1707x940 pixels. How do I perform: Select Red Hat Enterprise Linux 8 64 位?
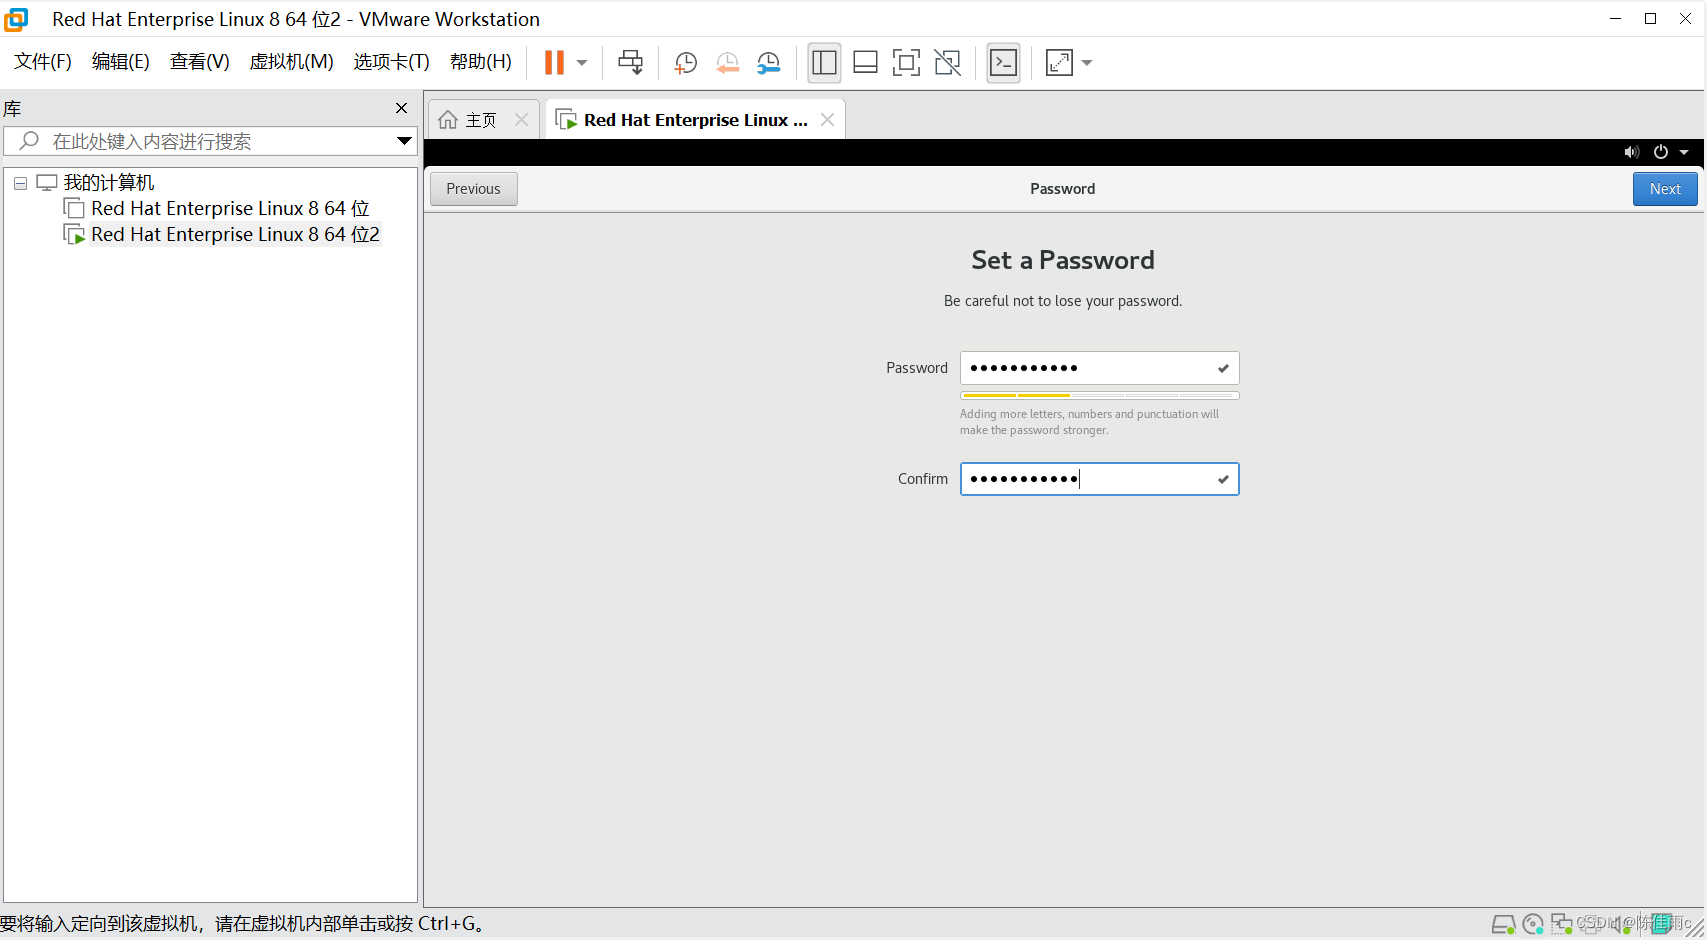pos(230,208)
